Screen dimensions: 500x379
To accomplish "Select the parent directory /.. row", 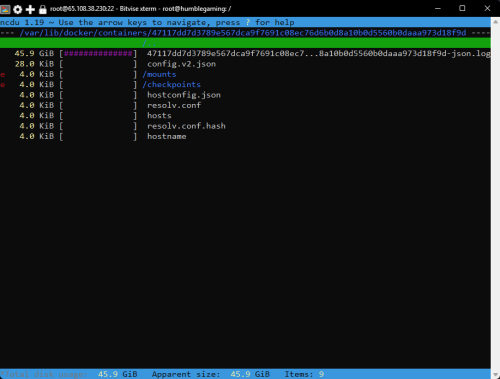I will pyautogui.click(x=245, y=43).
